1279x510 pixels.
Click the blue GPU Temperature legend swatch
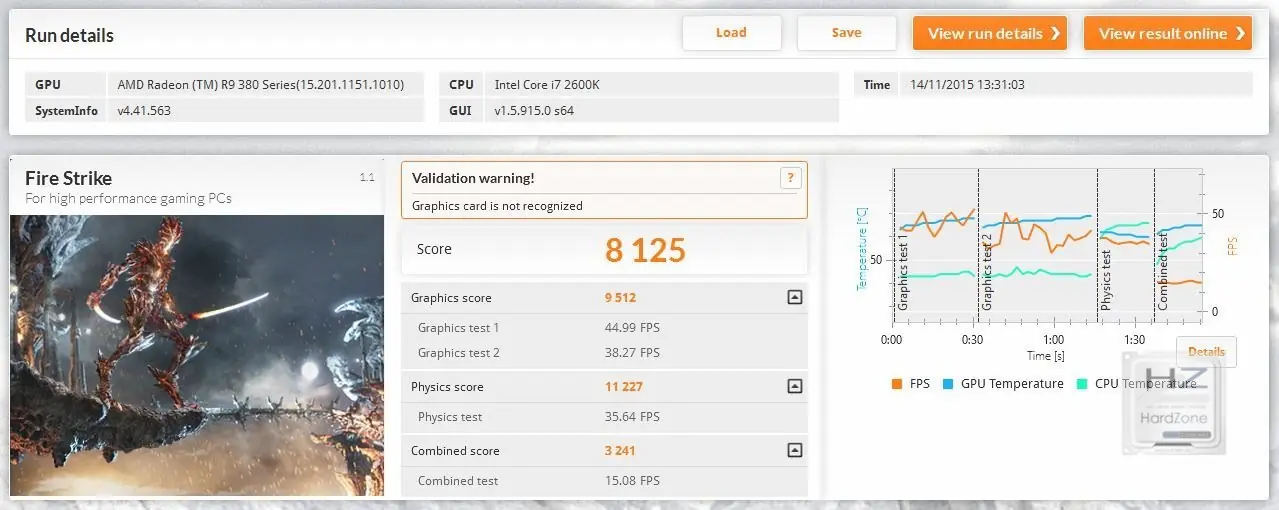(947, 384)
